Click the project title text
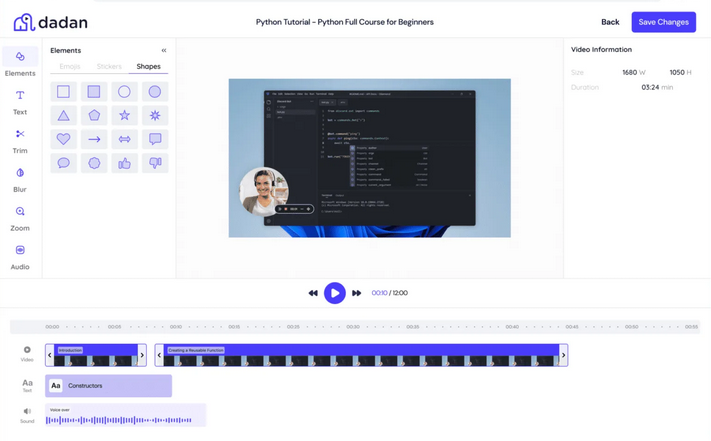711x441 pixels. (345, 22)
